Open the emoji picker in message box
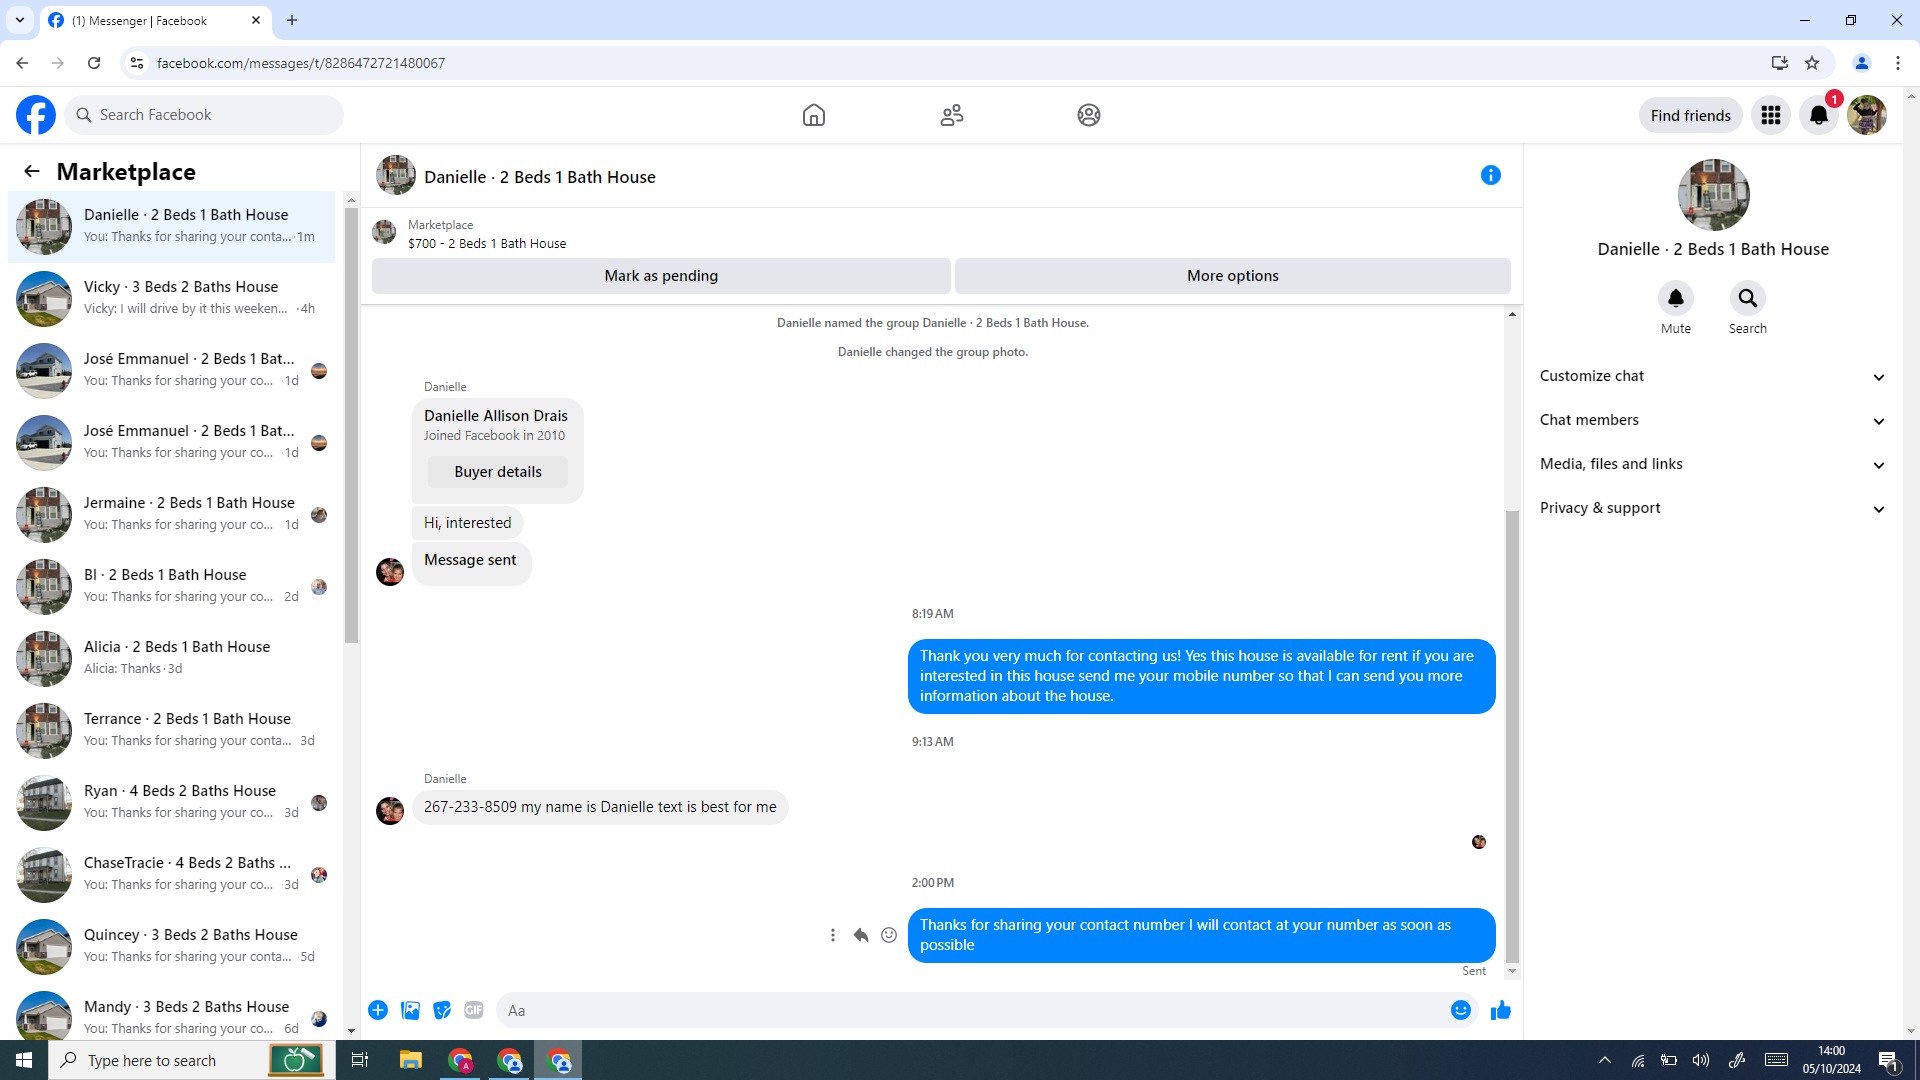 1460,1011
